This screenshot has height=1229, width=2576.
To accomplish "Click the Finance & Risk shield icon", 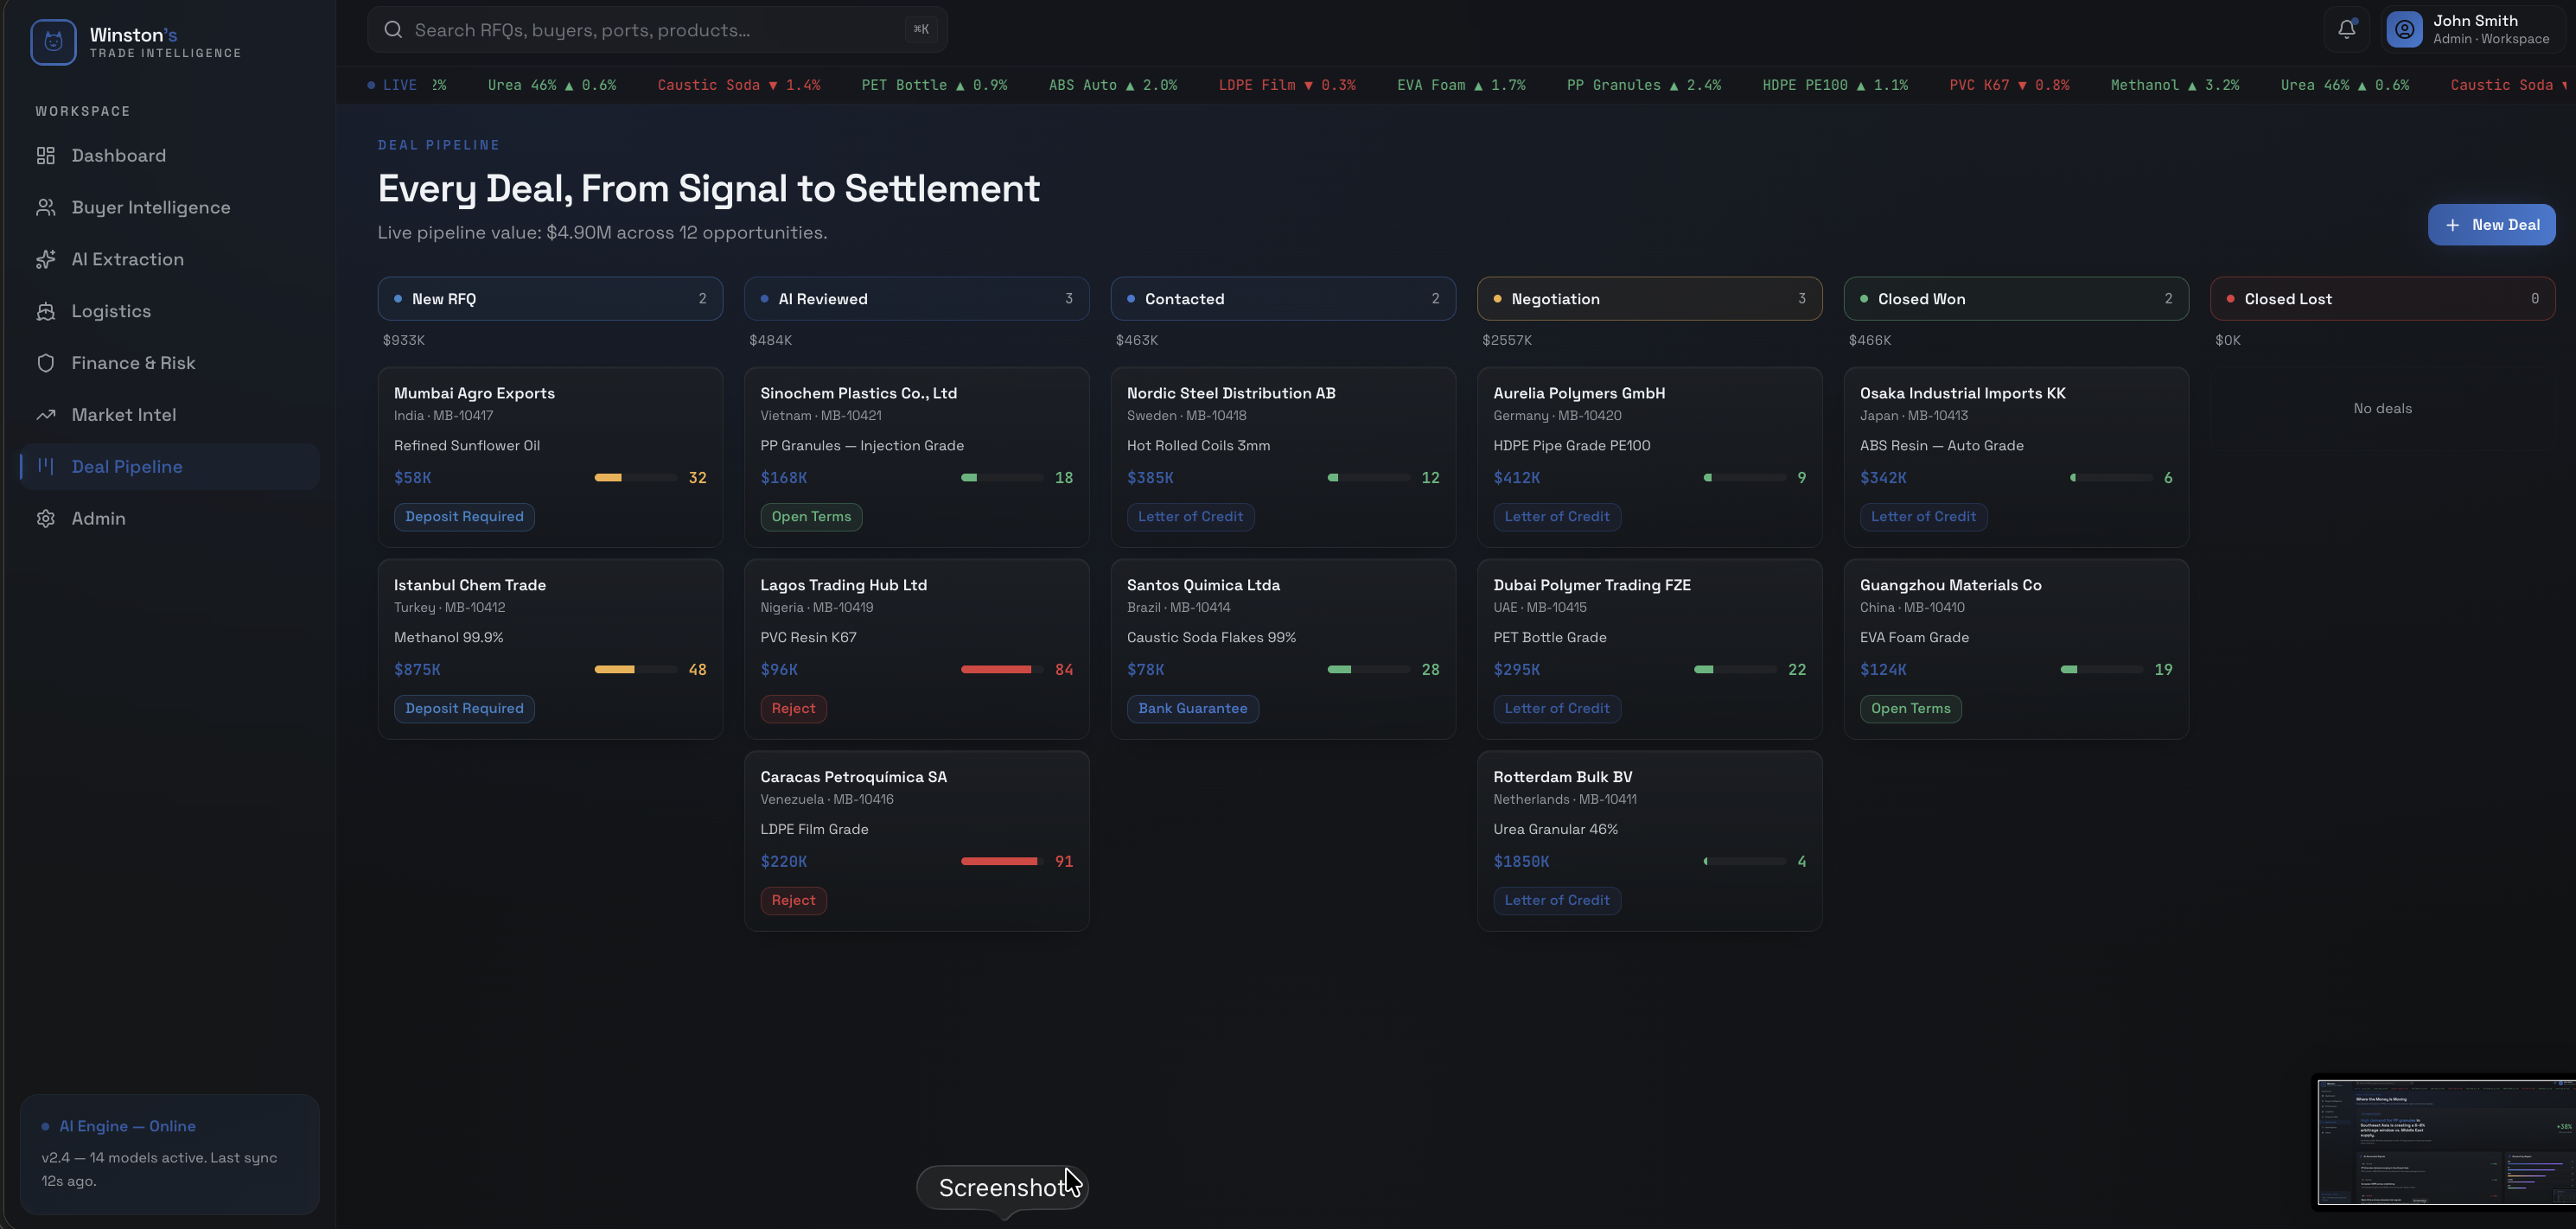I will pos(45,363).
